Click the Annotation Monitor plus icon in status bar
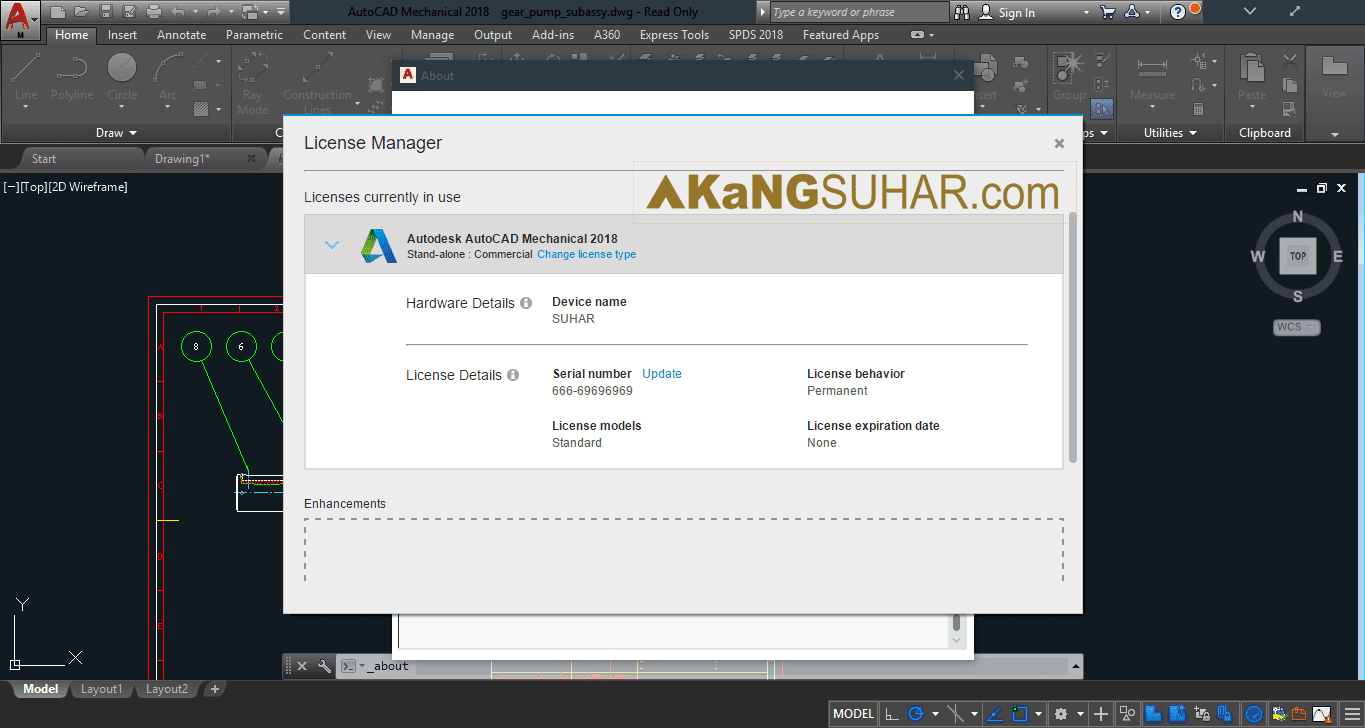Viewport: 1365px width, 728px height. click(1101, 714)
